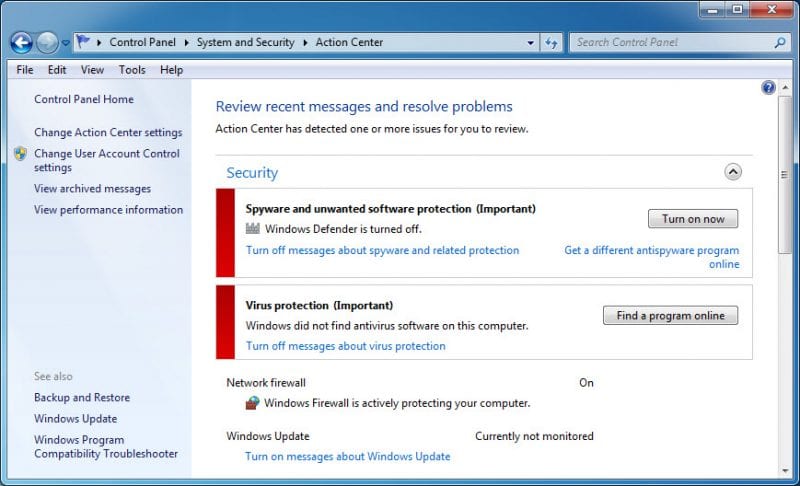Click the Find a program online button
Image resolution: width=800 pixels, height=486 pixels.
(670, 316)
